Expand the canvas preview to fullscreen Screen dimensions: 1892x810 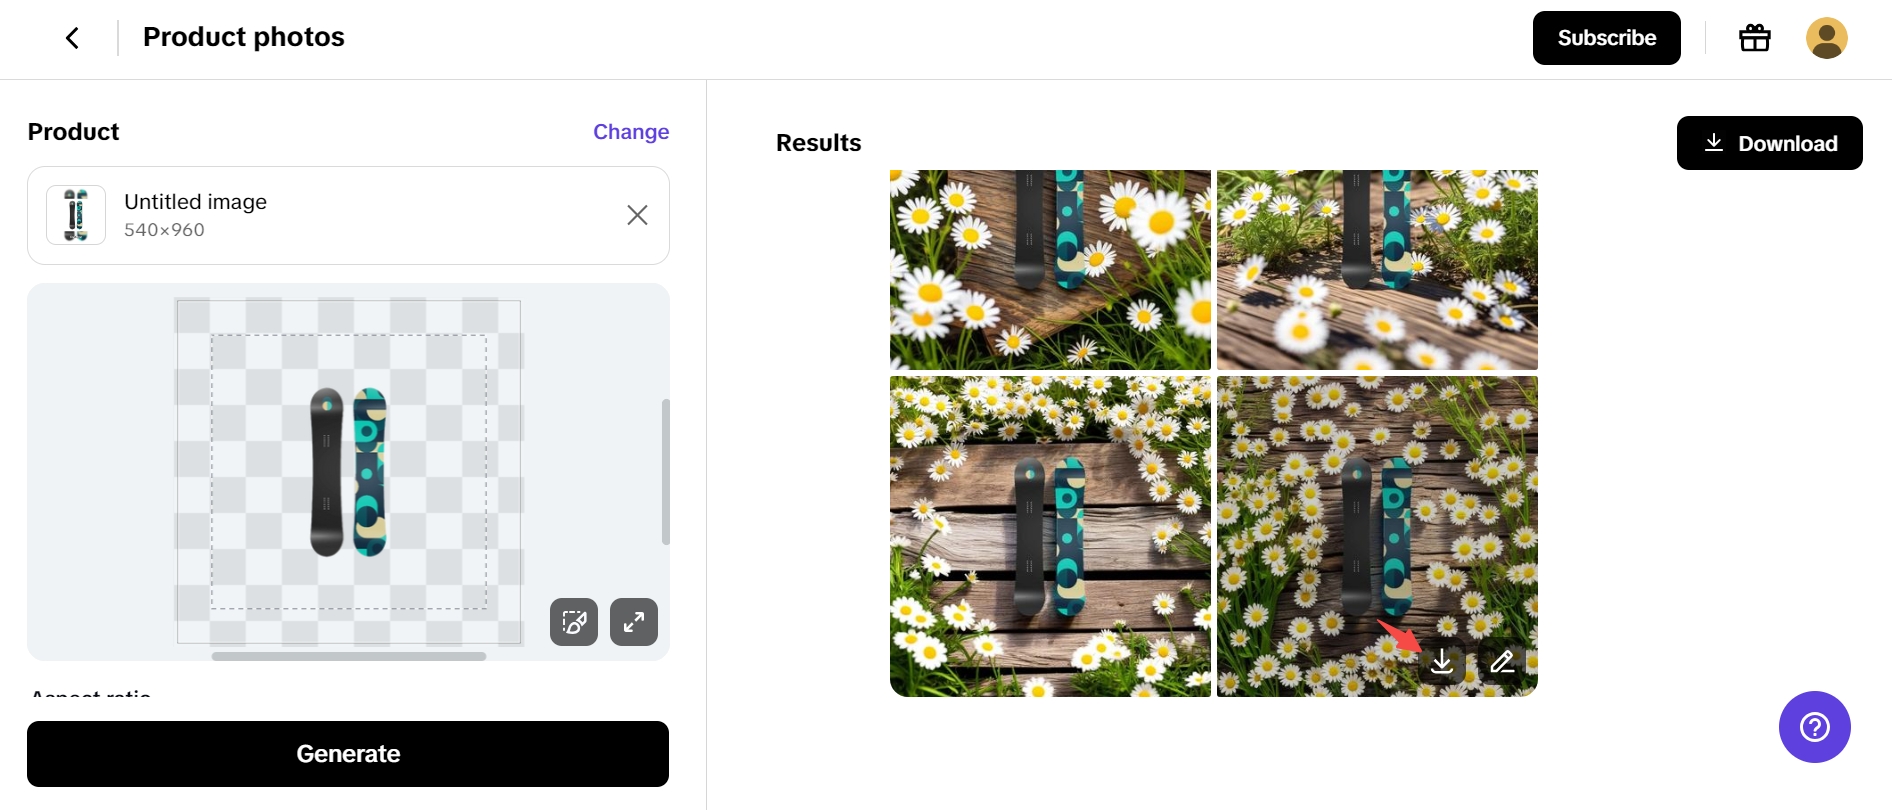click(x=634, y=622)
